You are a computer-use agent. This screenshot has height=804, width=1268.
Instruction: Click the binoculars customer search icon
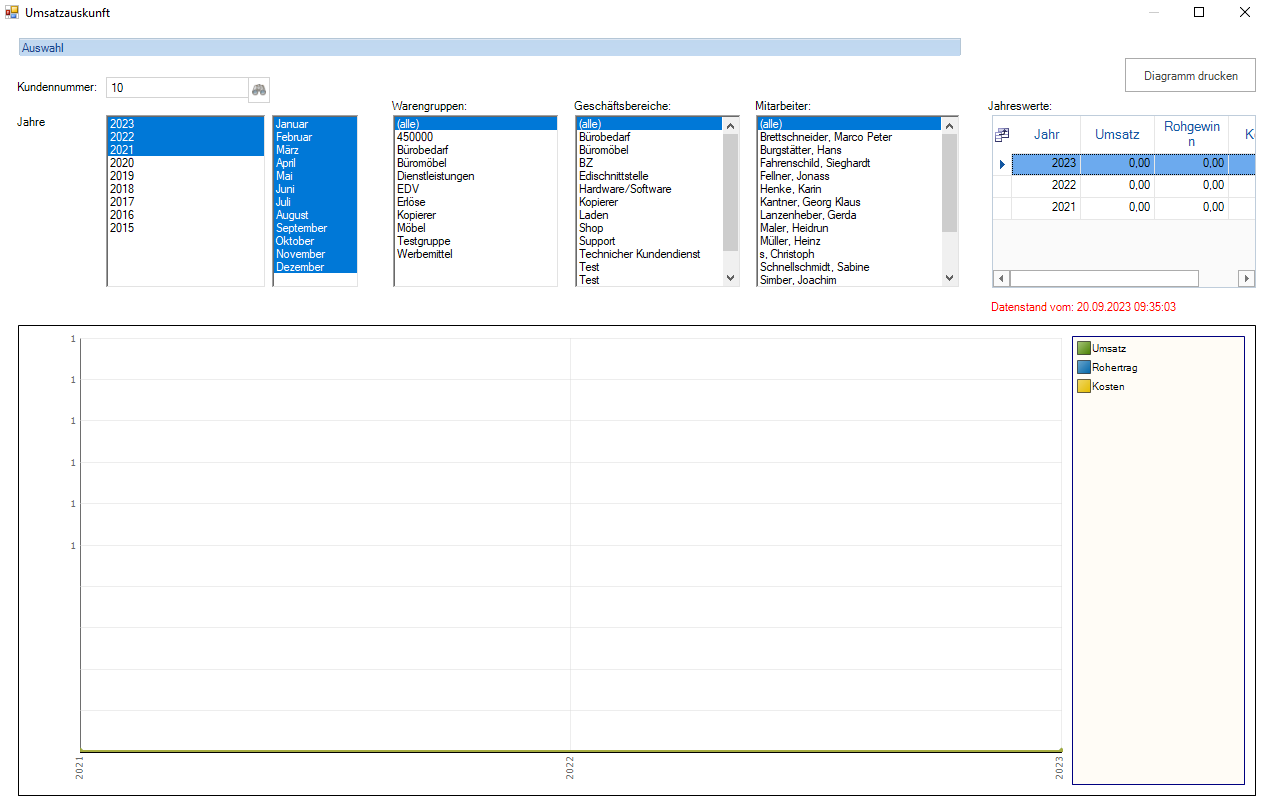coord(259,89)
